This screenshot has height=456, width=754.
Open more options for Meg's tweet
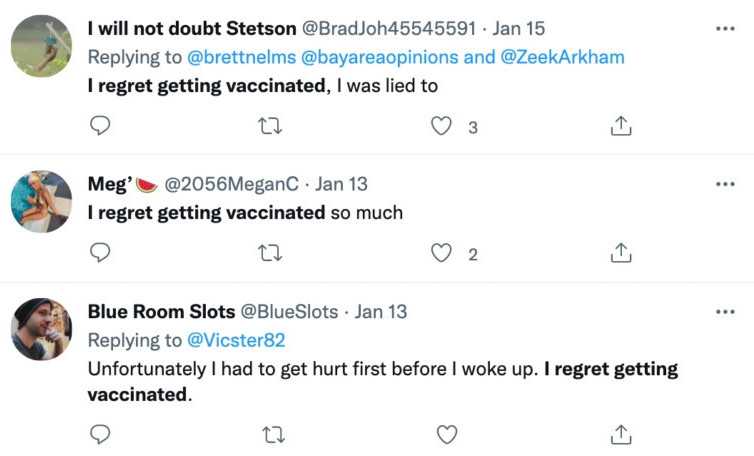[725, 184]
